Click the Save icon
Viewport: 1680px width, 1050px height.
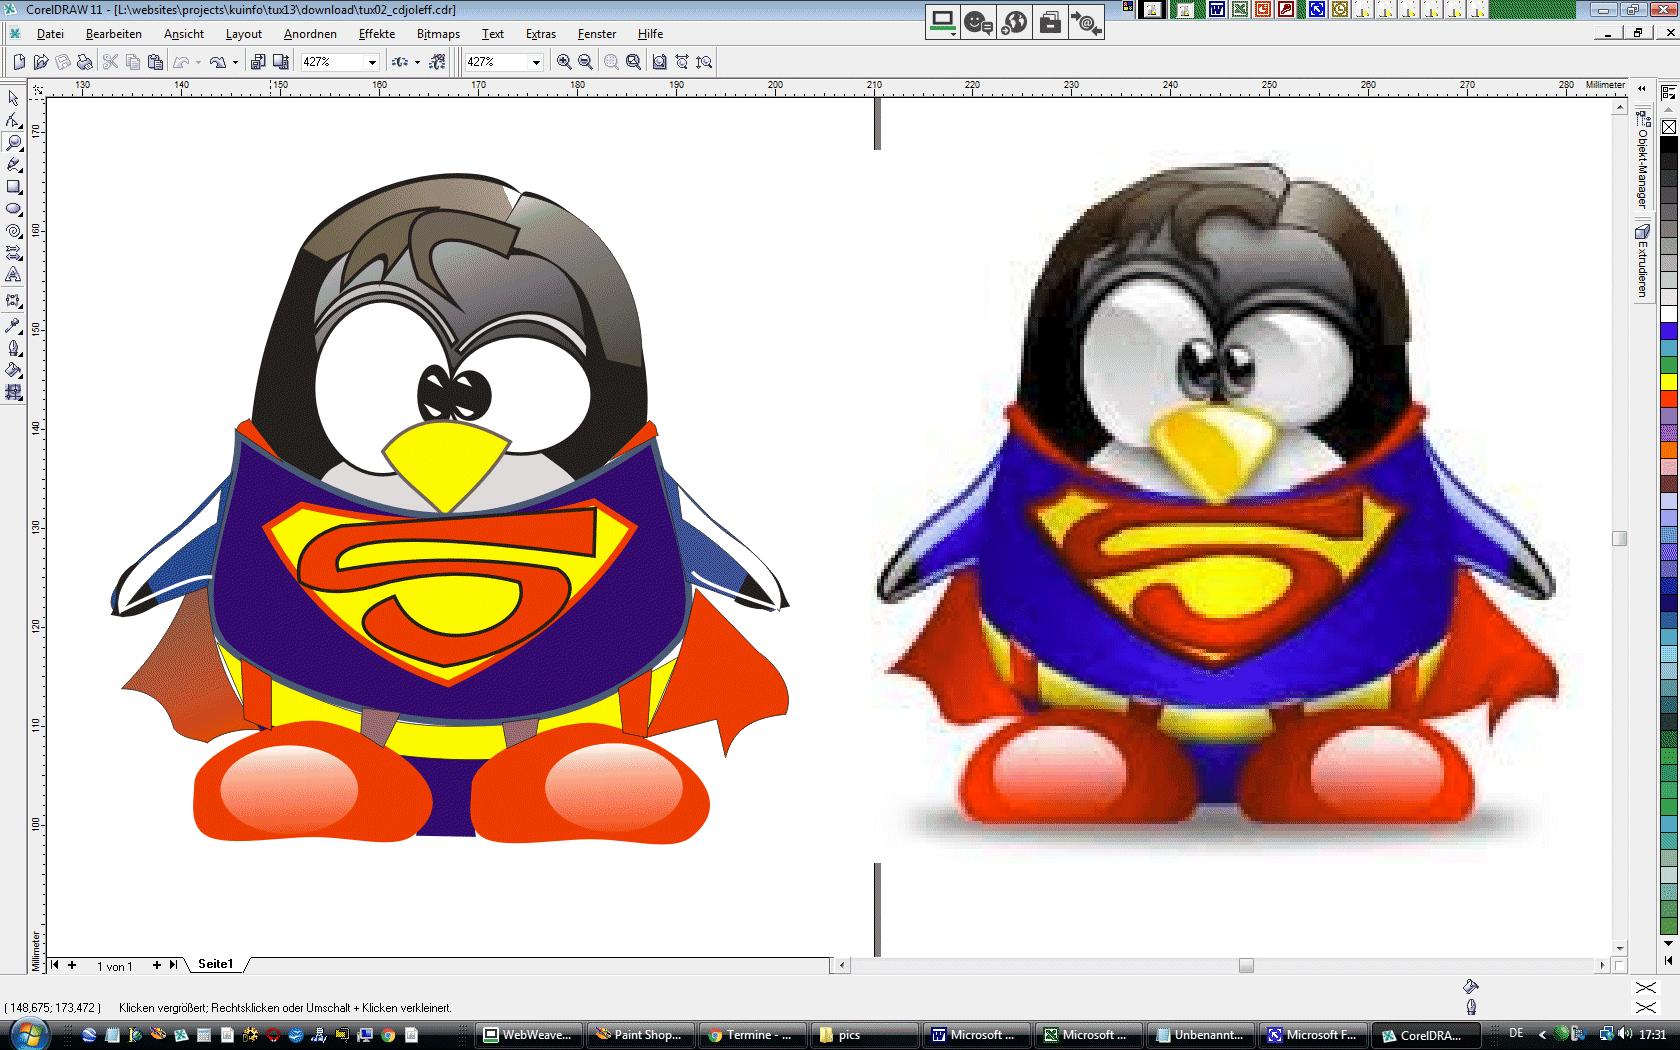click(x=63, y=62)
